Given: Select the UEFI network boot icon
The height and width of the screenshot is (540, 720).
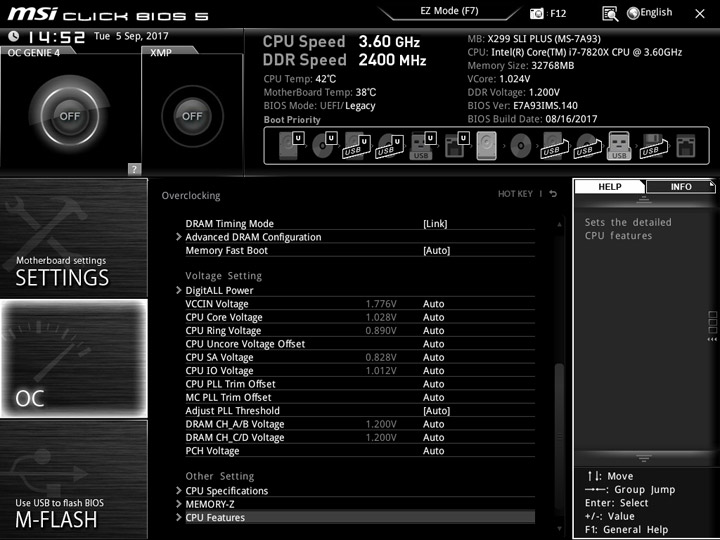Looking at the screenshot, I should pos(456,145).
